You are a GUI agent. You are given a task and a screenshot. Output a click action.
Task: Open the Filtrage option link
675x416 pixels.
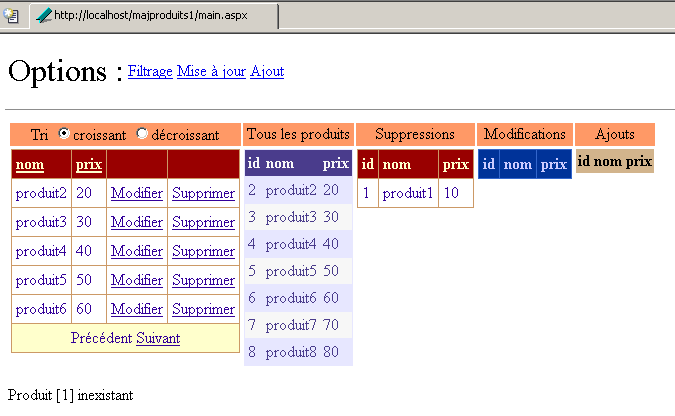150,71
